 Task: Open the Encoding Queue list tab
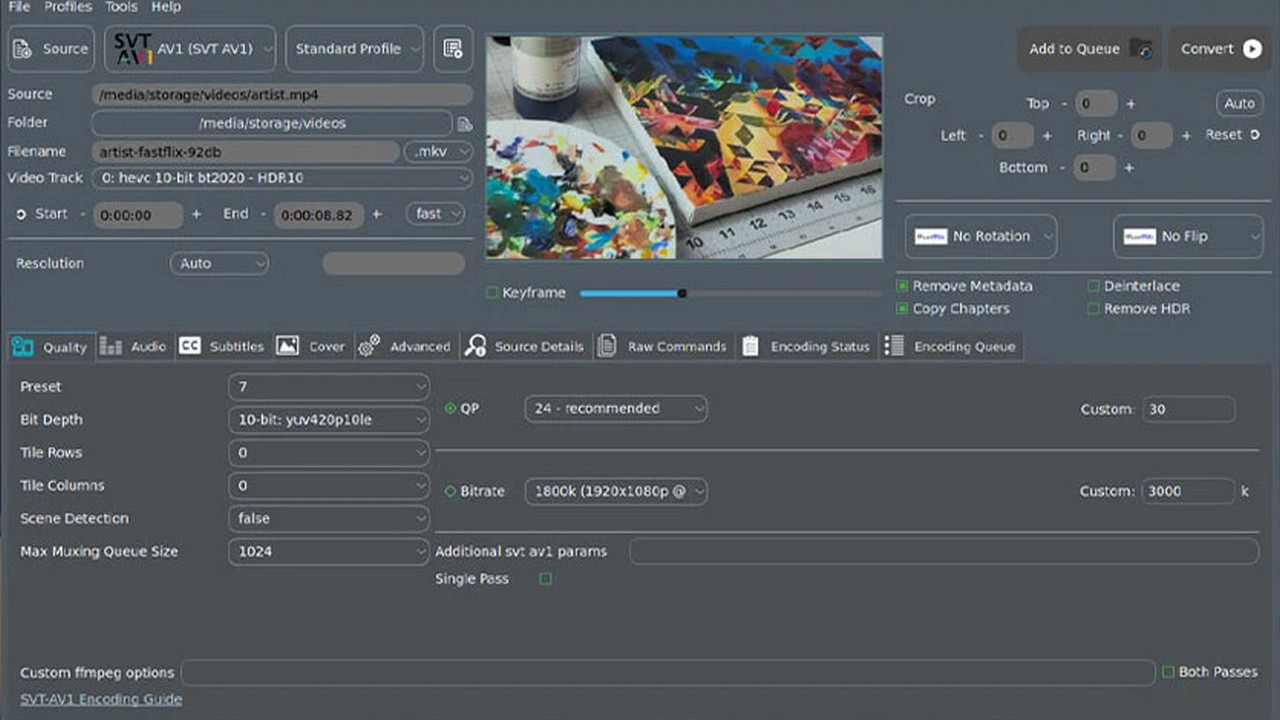tap(951, 346)
